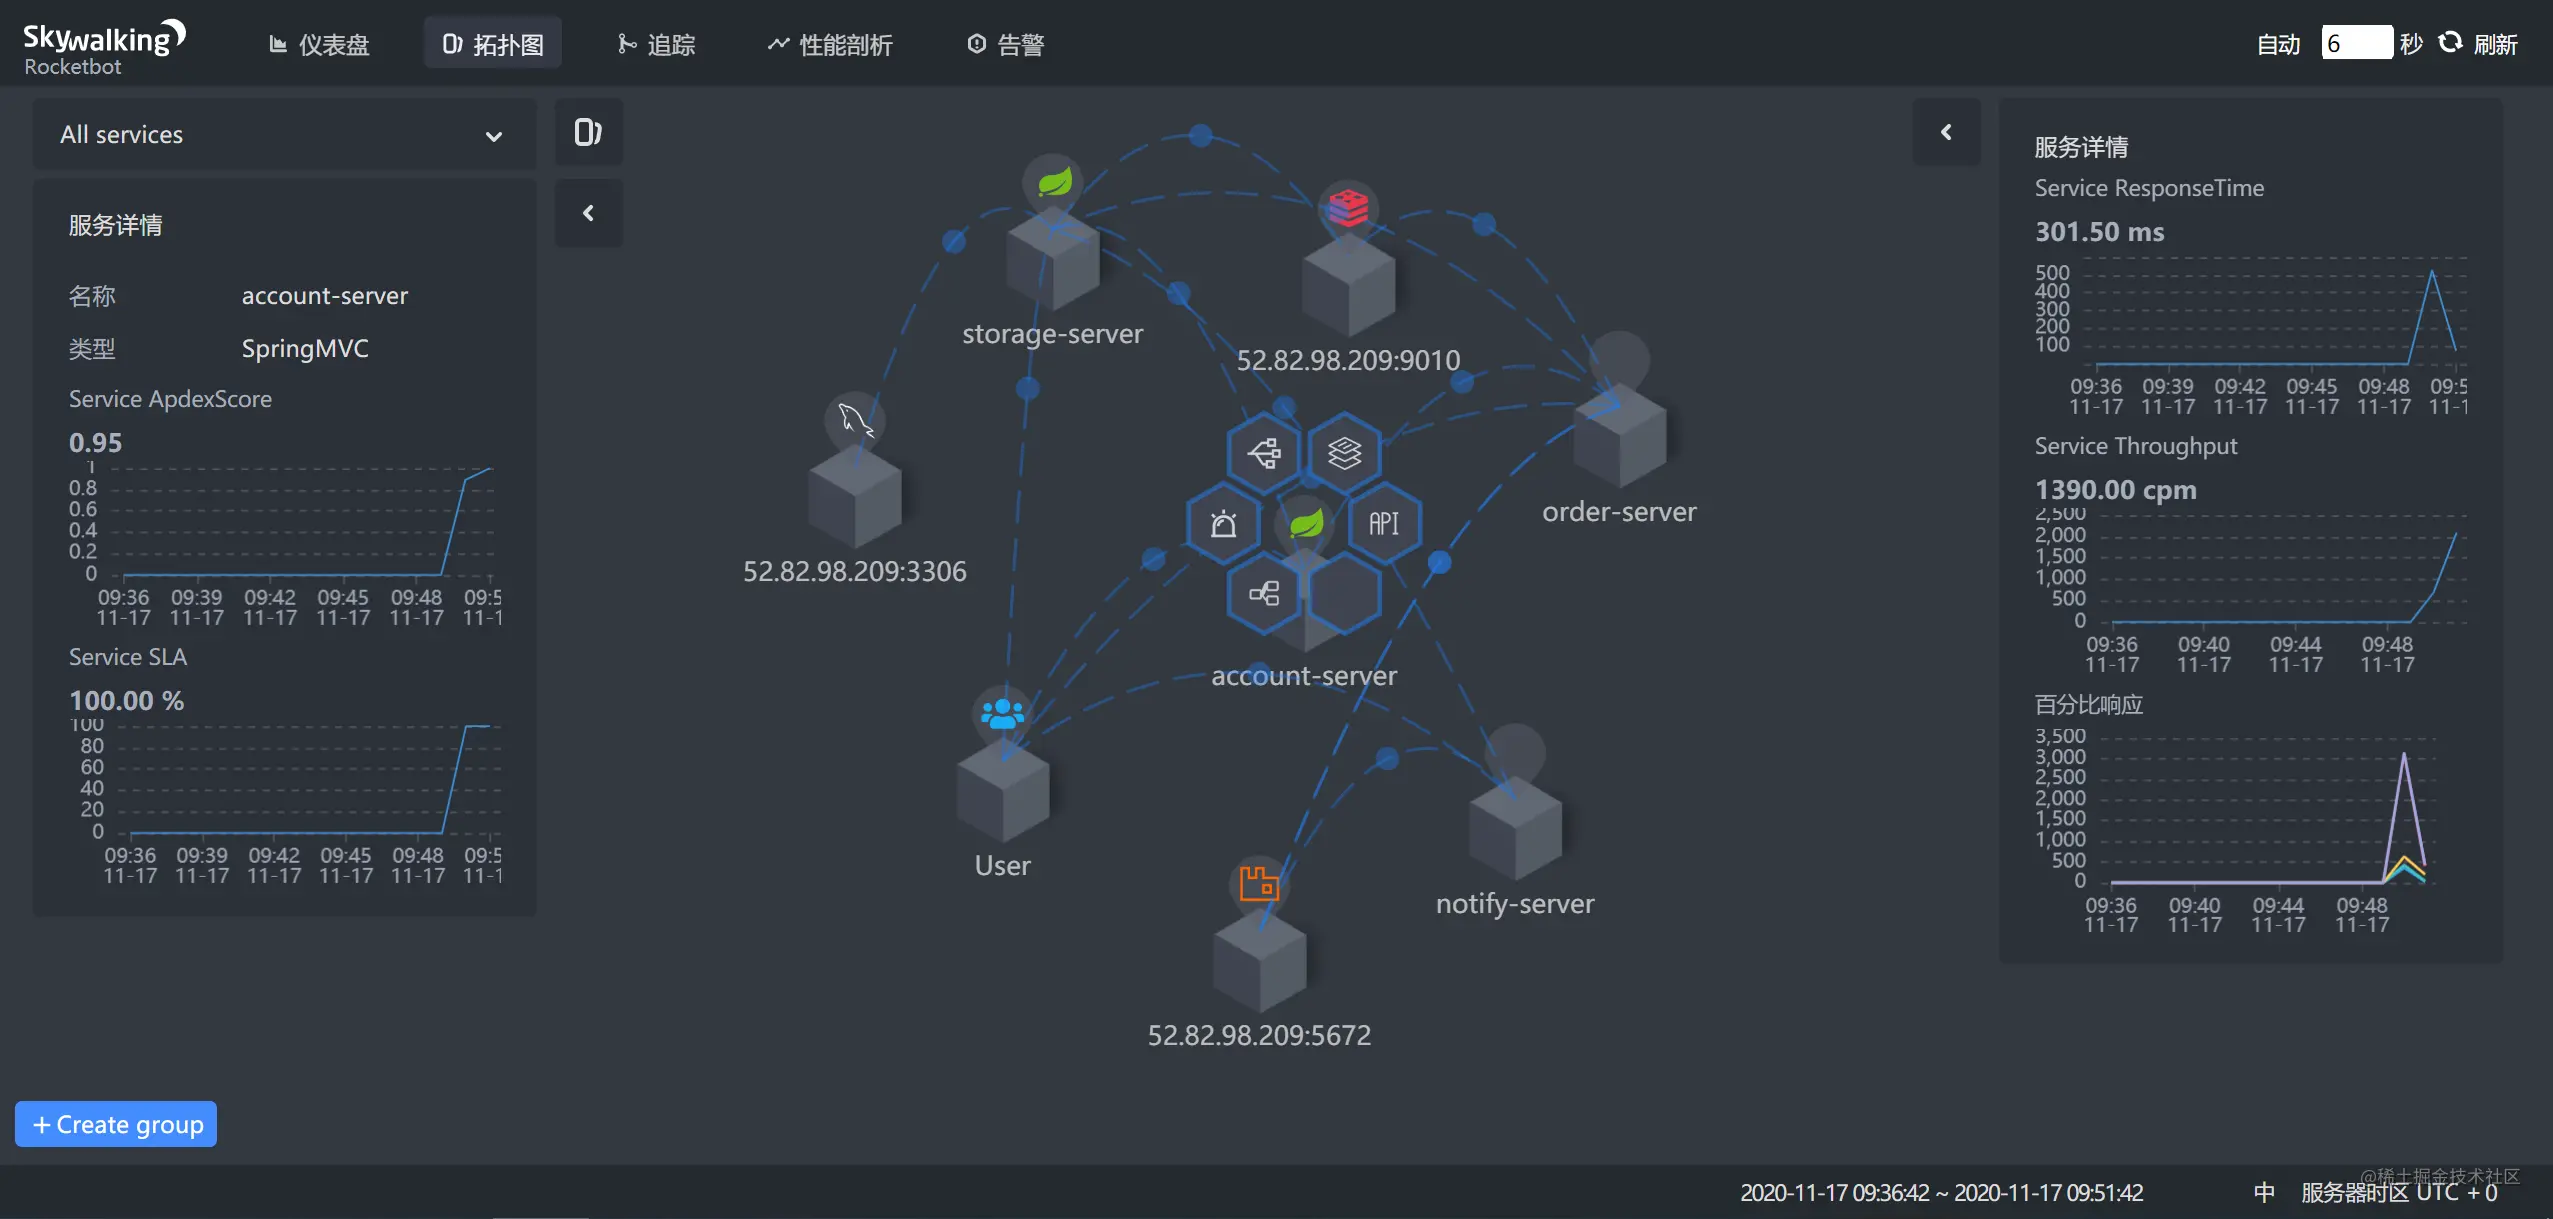
Task: Open the All services dropdown
Action: pyautogui.click(x=283, y=135)
